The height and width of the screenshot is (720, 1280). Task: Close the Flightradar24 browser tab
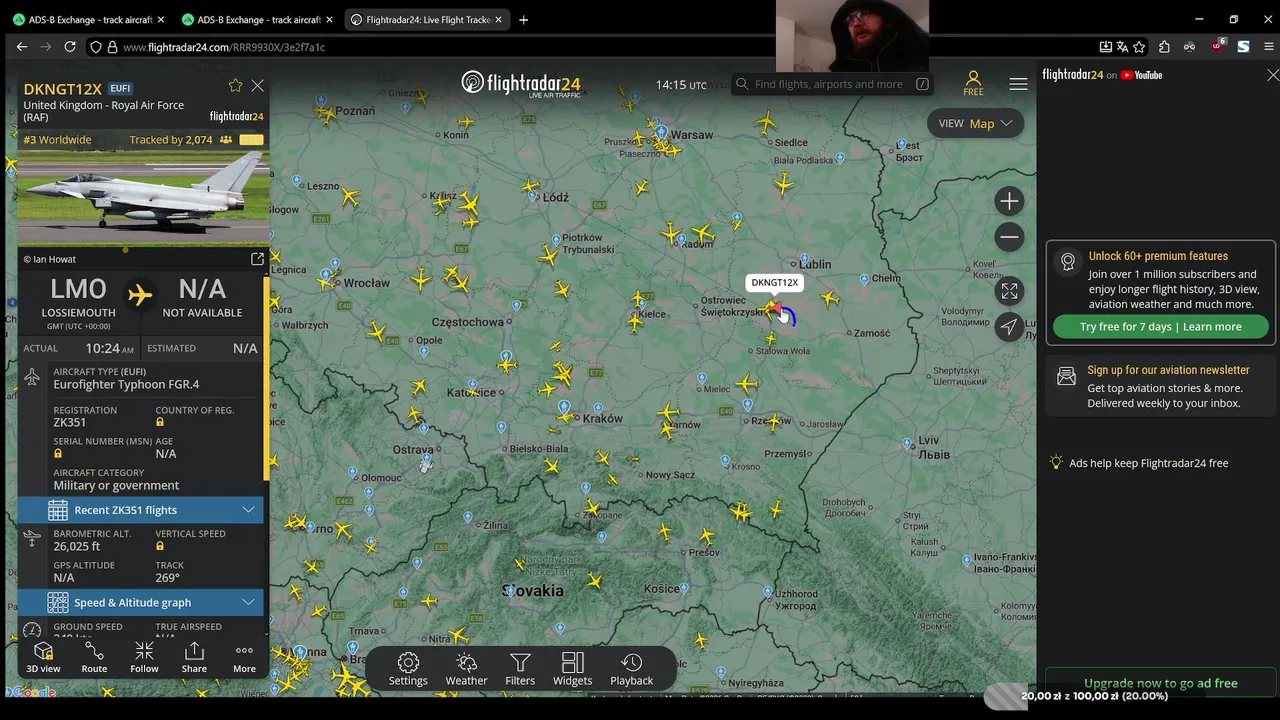pos(500,19)
